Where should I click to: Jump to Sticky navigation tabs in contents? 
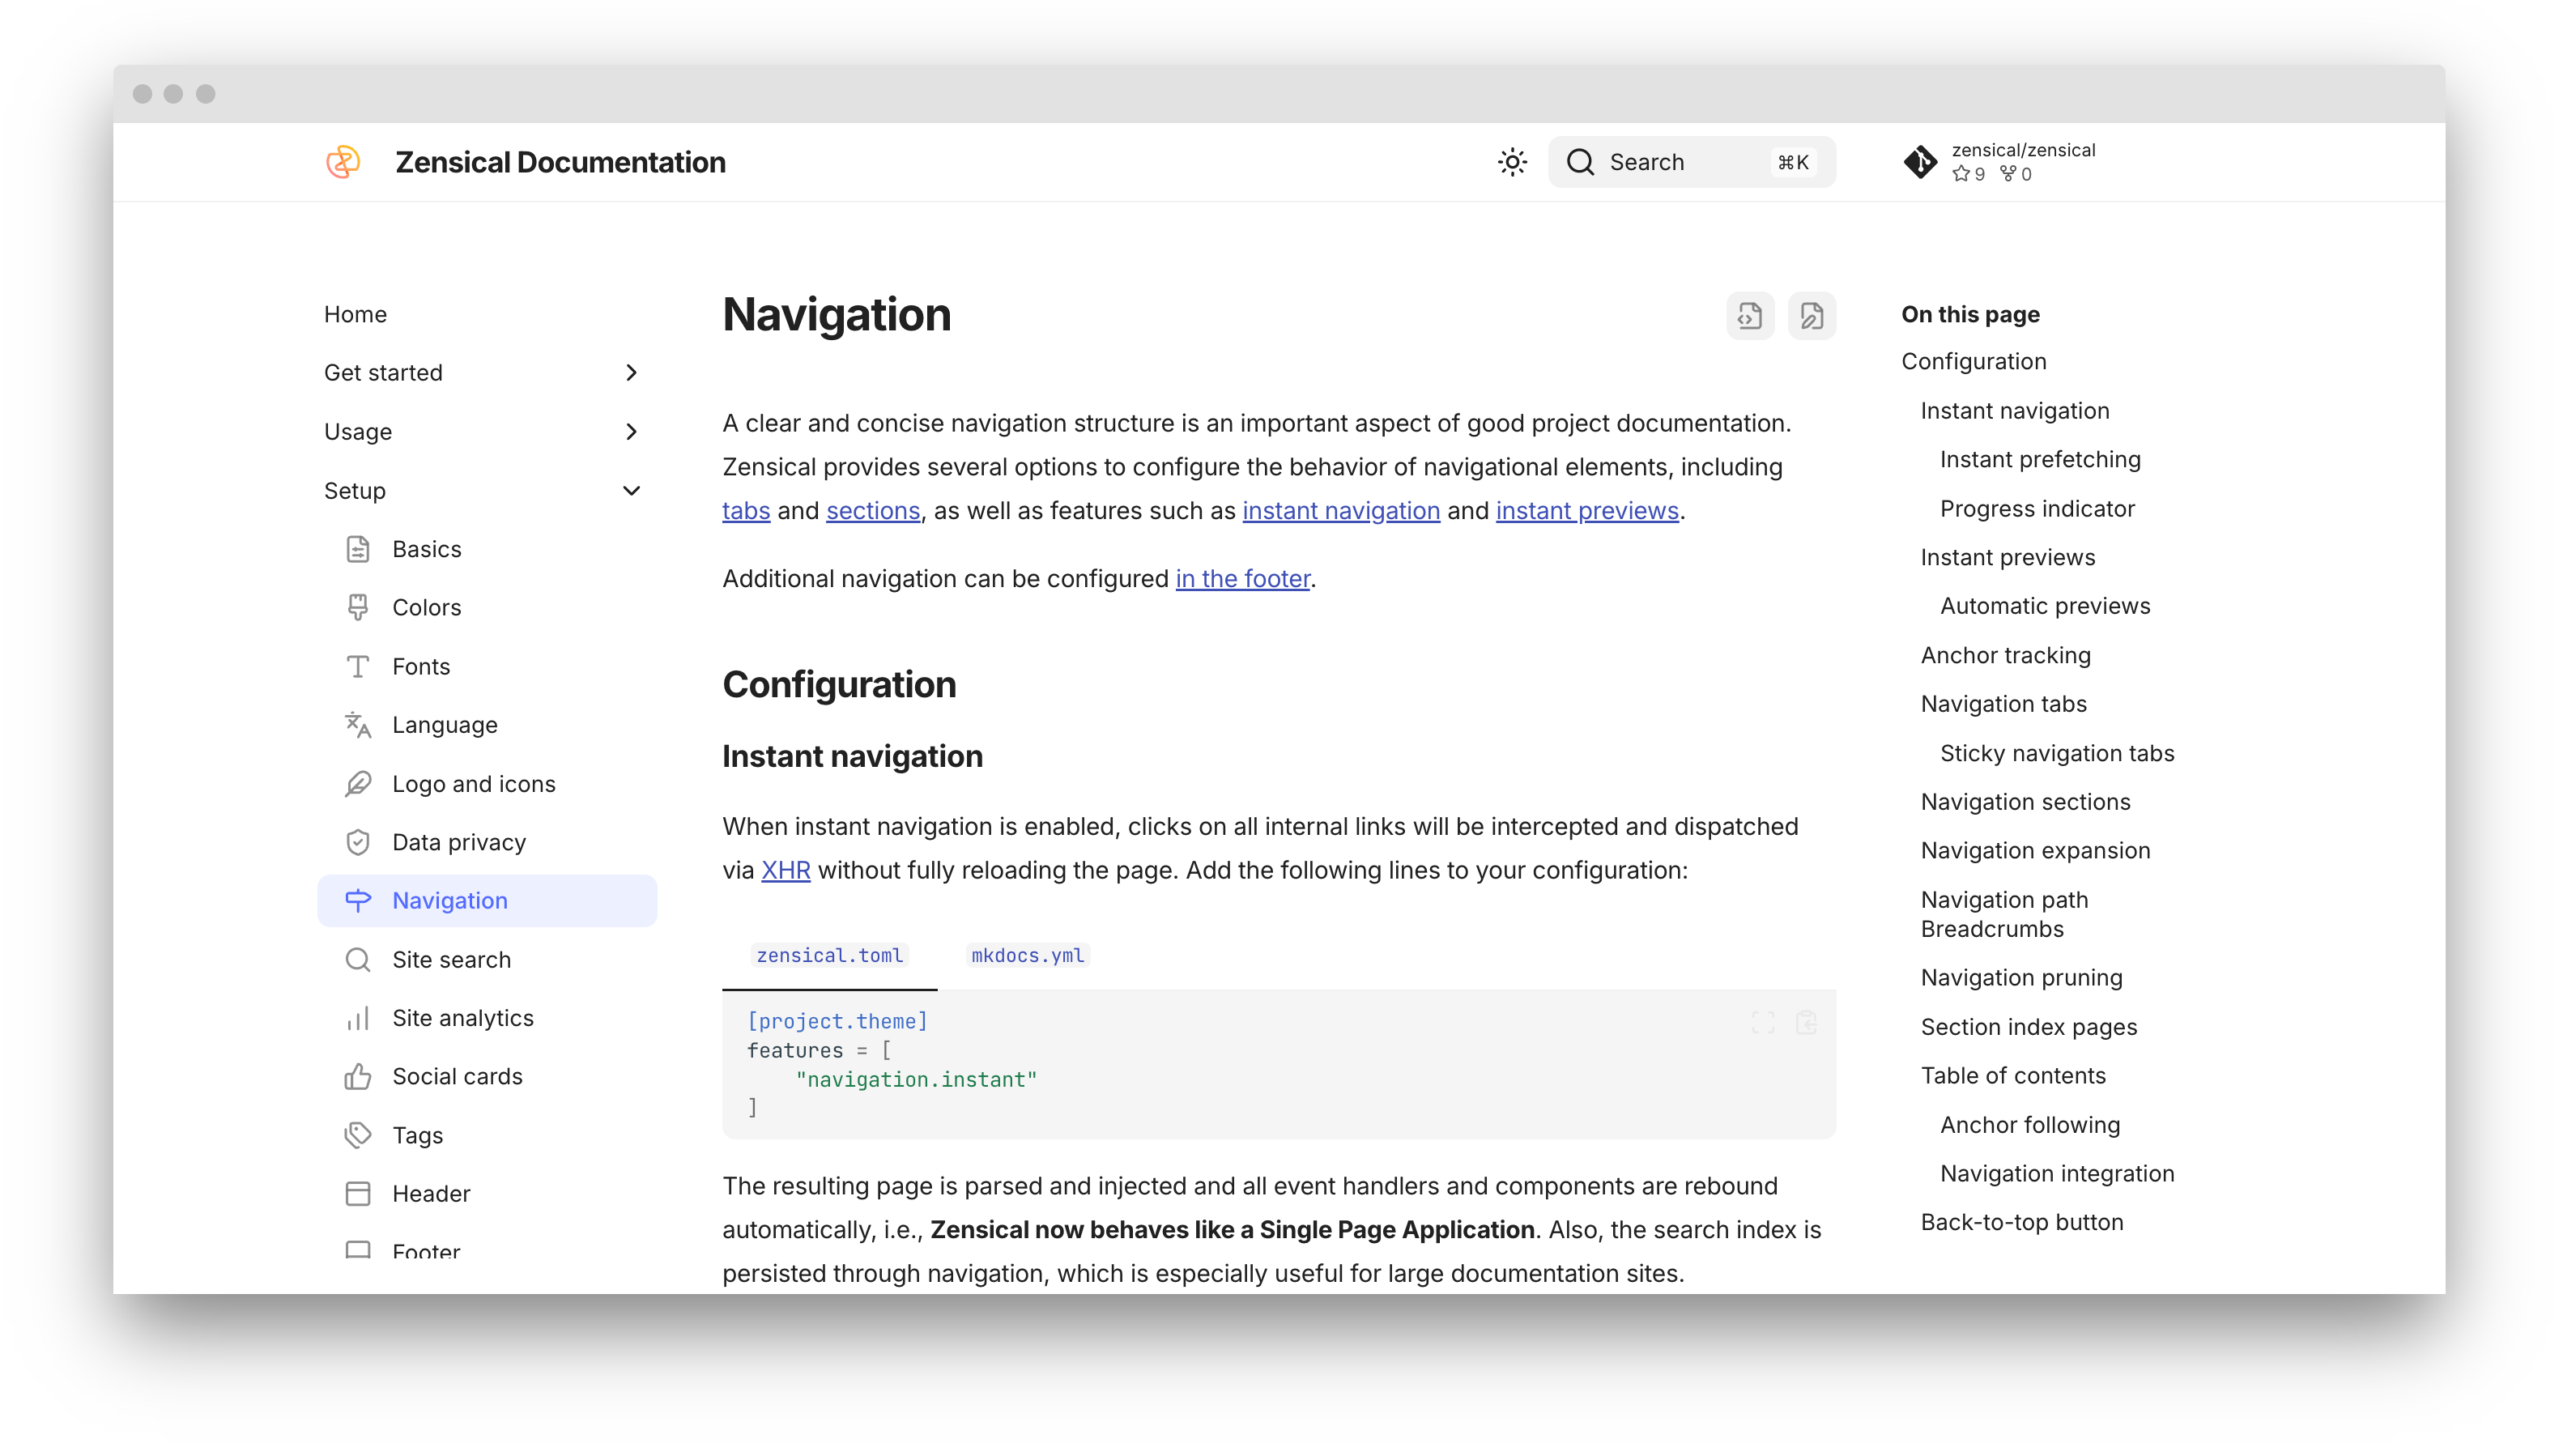point(2056,753)
